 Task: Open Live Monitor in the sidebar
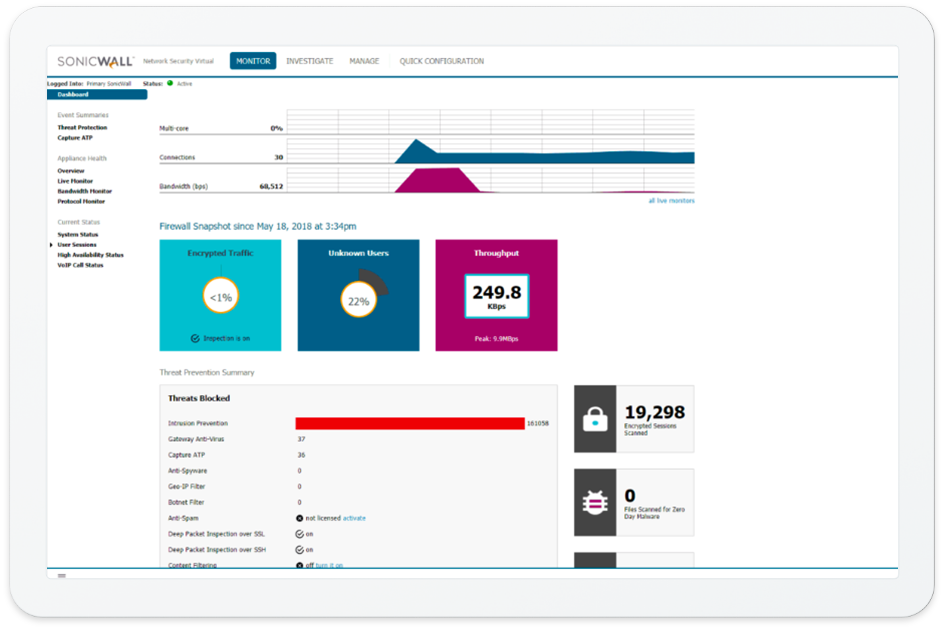(75, 181)
